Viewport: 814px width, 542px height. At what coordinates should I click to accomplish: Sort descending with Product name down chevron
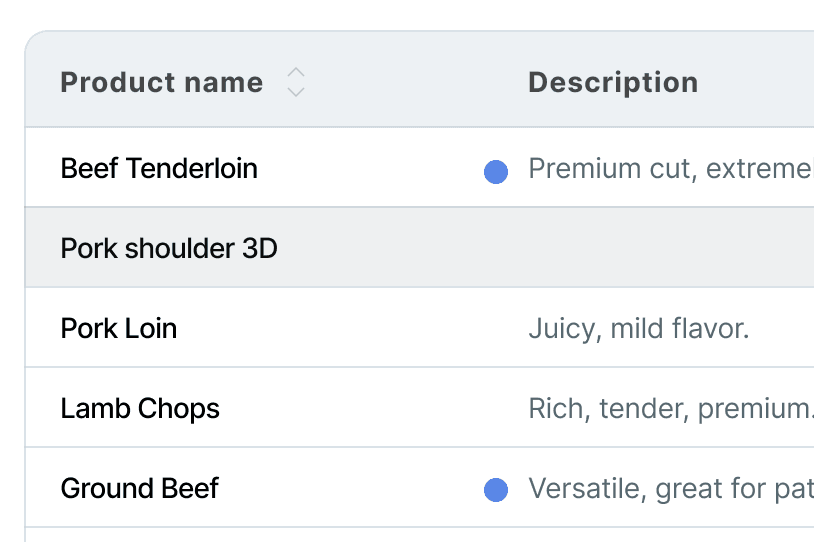tap(296, 91)
